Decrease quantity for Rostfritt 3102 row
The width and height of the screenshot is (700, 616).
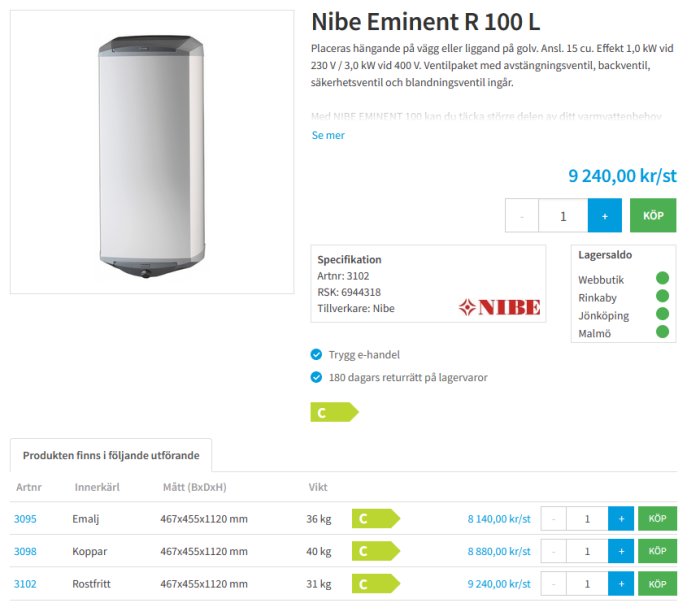point(554,584)
